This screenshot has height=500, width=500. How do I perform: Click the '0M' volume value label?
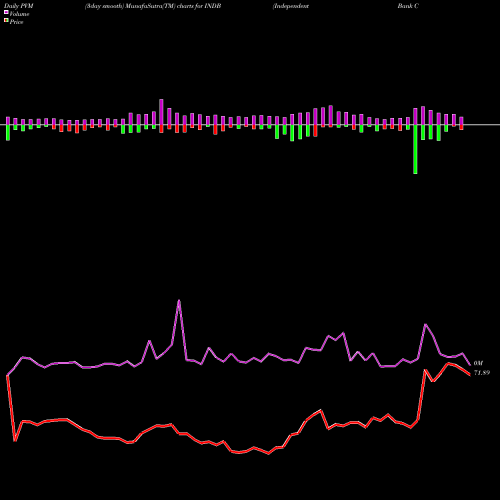478,363
